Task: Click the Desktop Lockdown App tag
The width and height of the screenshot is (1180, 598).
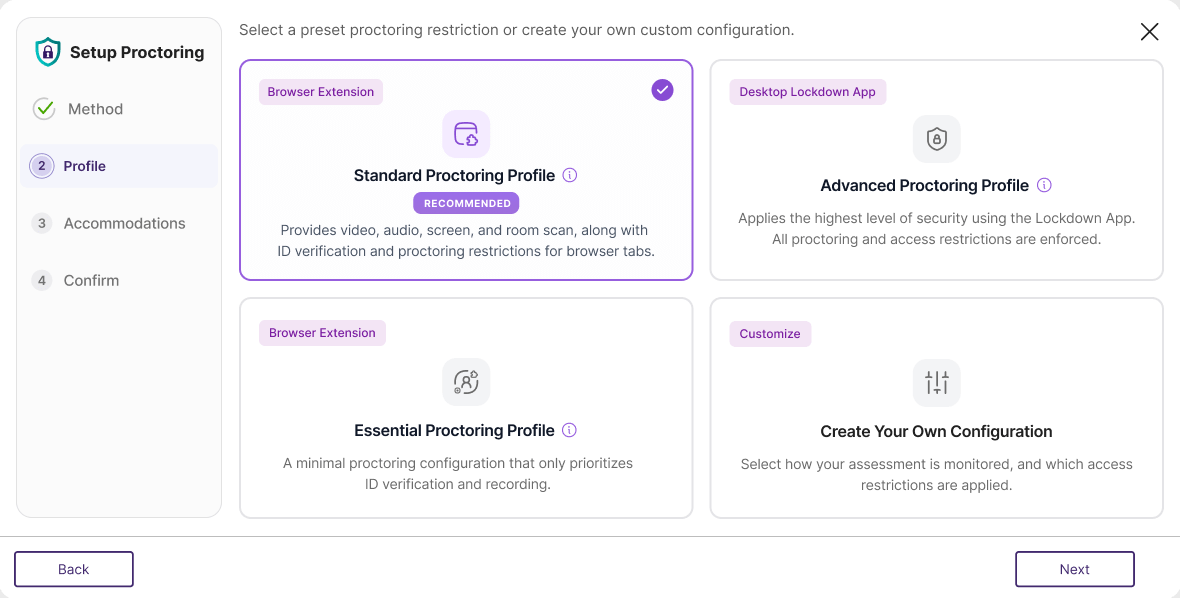Action: 807,92
